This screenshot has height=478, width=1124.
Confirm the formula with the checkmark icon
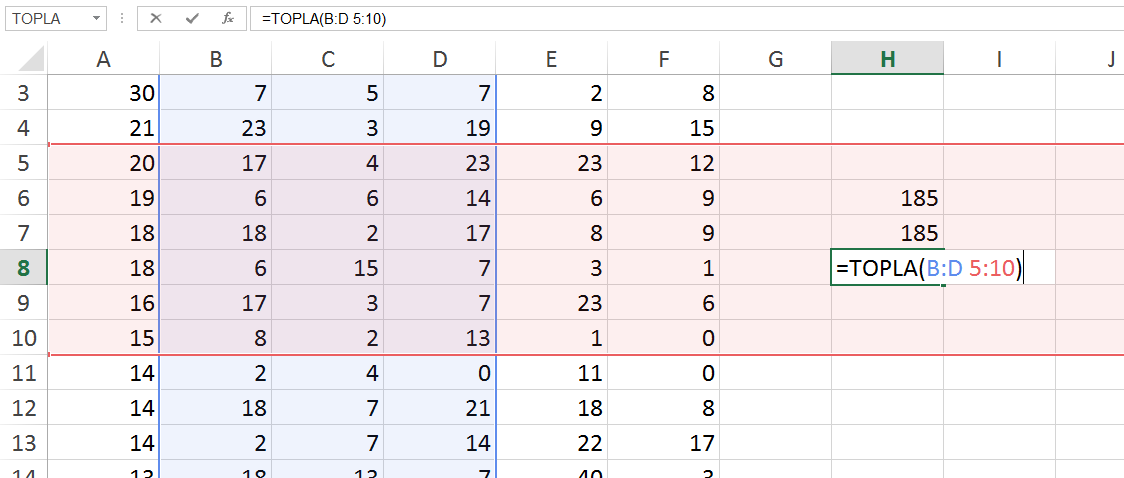tap(191, 19)
